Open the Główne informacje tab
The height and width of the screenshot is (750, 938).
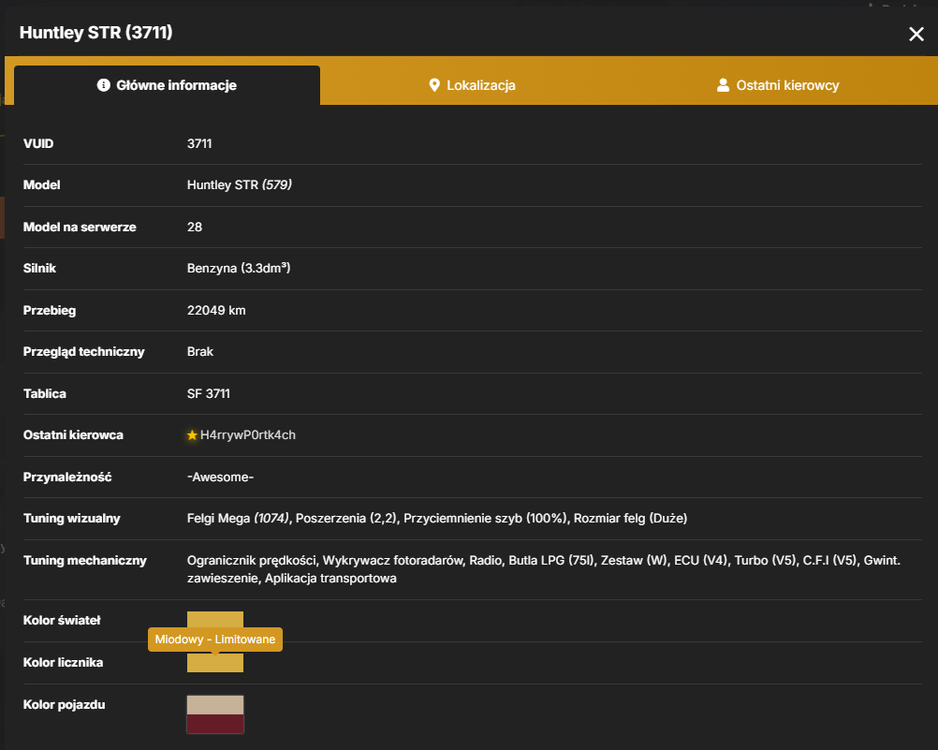(x=167, y=86)
